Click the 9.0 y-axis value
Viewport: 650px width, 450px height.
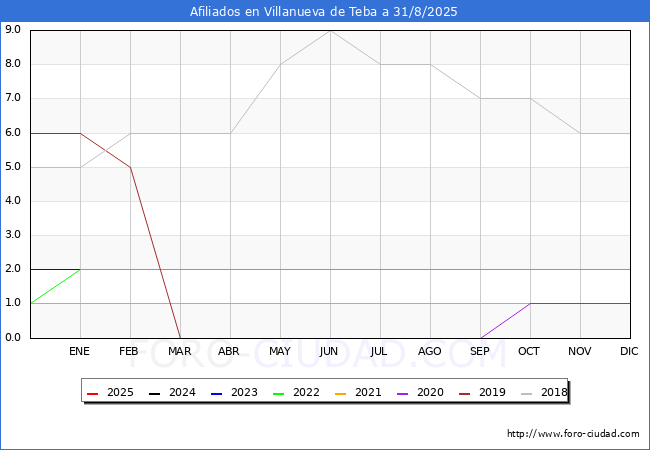click(13, 29)
